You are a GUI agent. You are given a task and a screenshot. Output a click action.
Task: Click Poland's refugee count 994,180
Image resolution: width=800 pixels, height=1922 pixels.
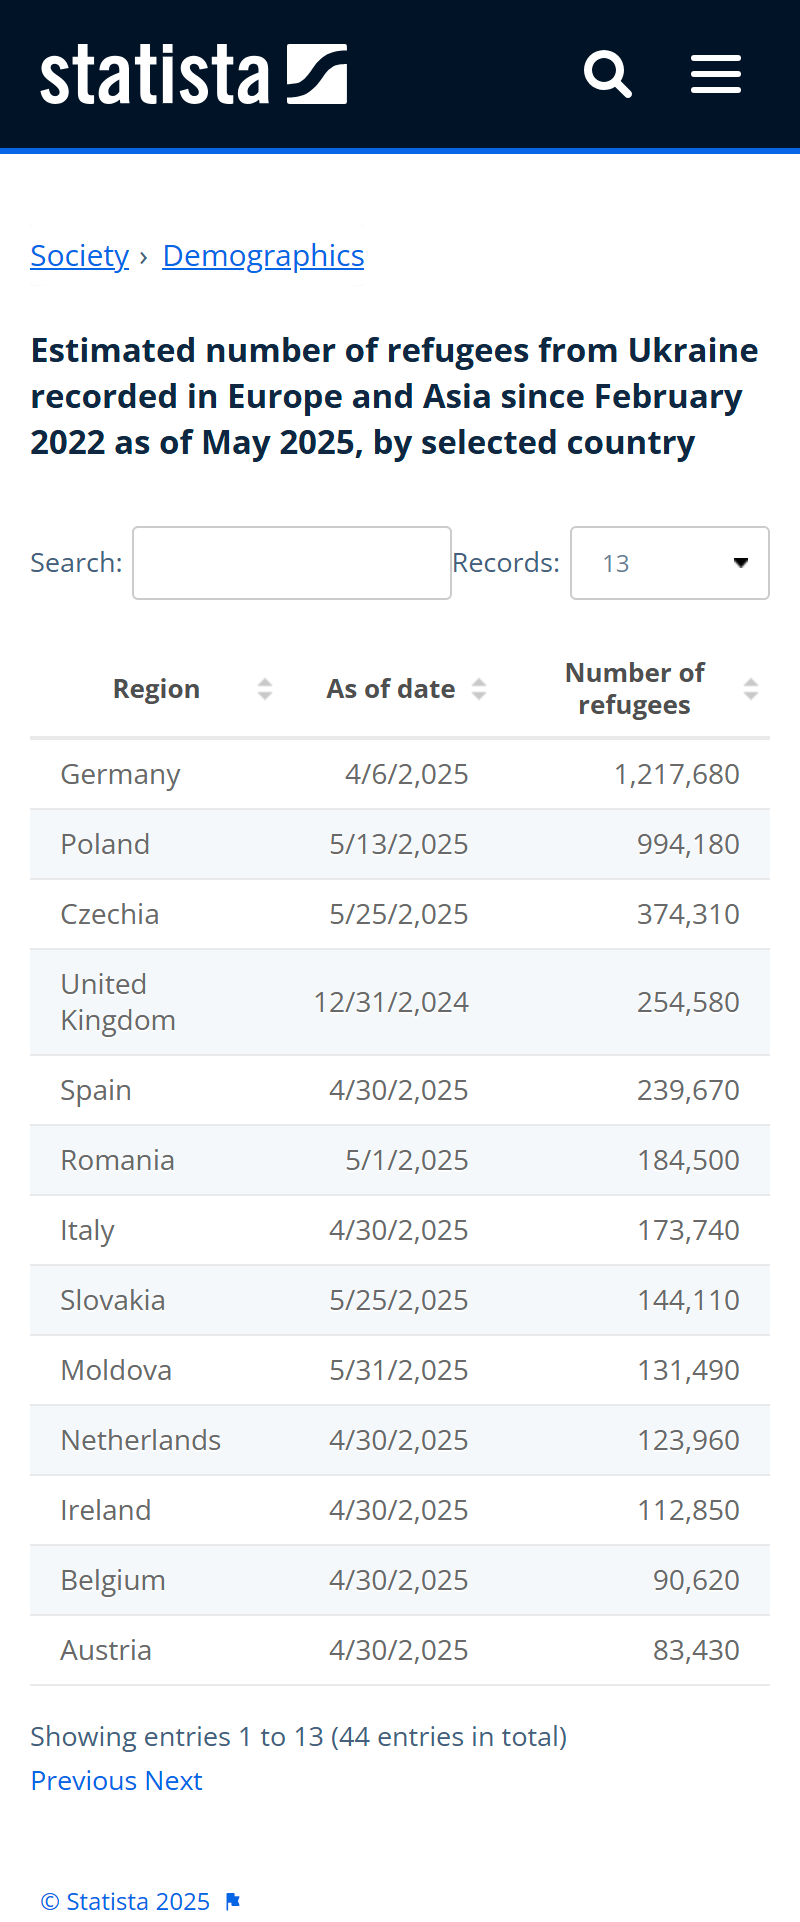click(688, 844)
